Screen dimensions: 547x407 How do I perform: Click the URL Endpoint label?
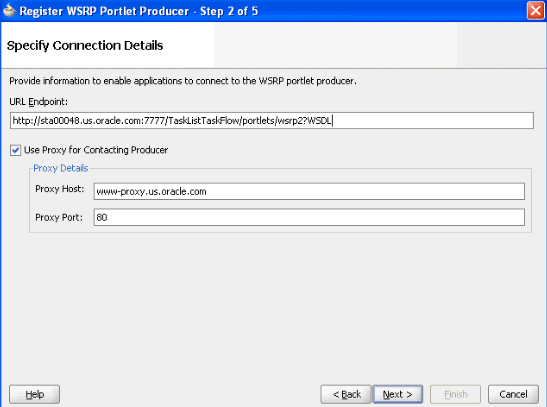pos(38,102)
